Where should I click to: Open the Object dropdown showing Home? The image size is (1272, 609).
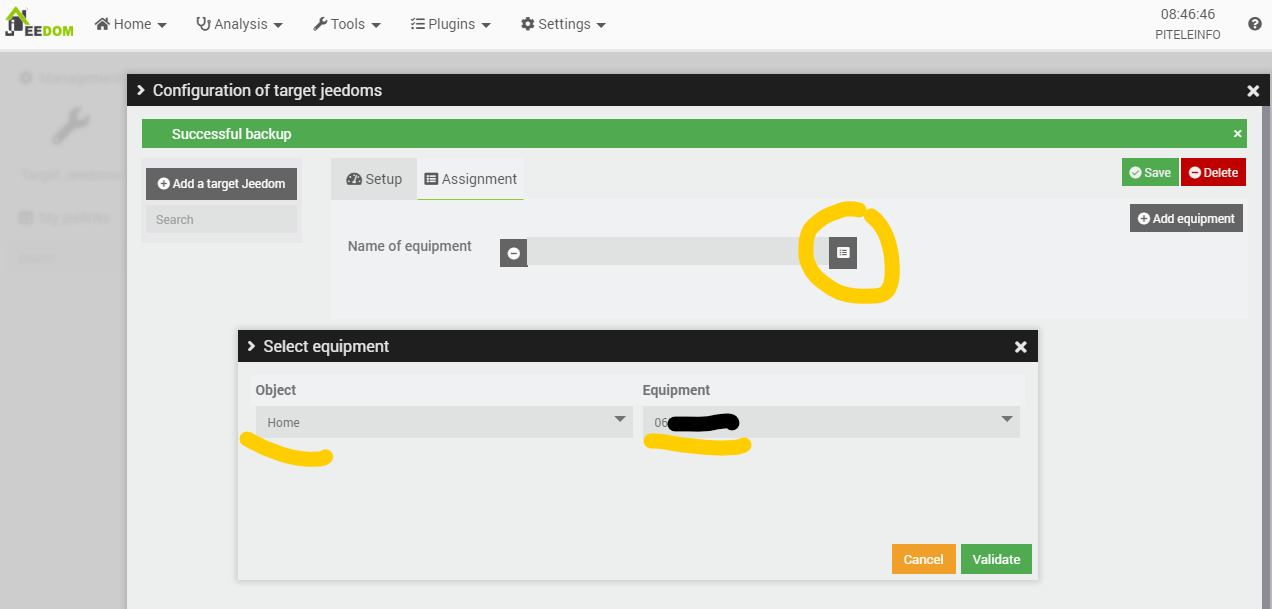pyautogui.click(x=444, y=422)
